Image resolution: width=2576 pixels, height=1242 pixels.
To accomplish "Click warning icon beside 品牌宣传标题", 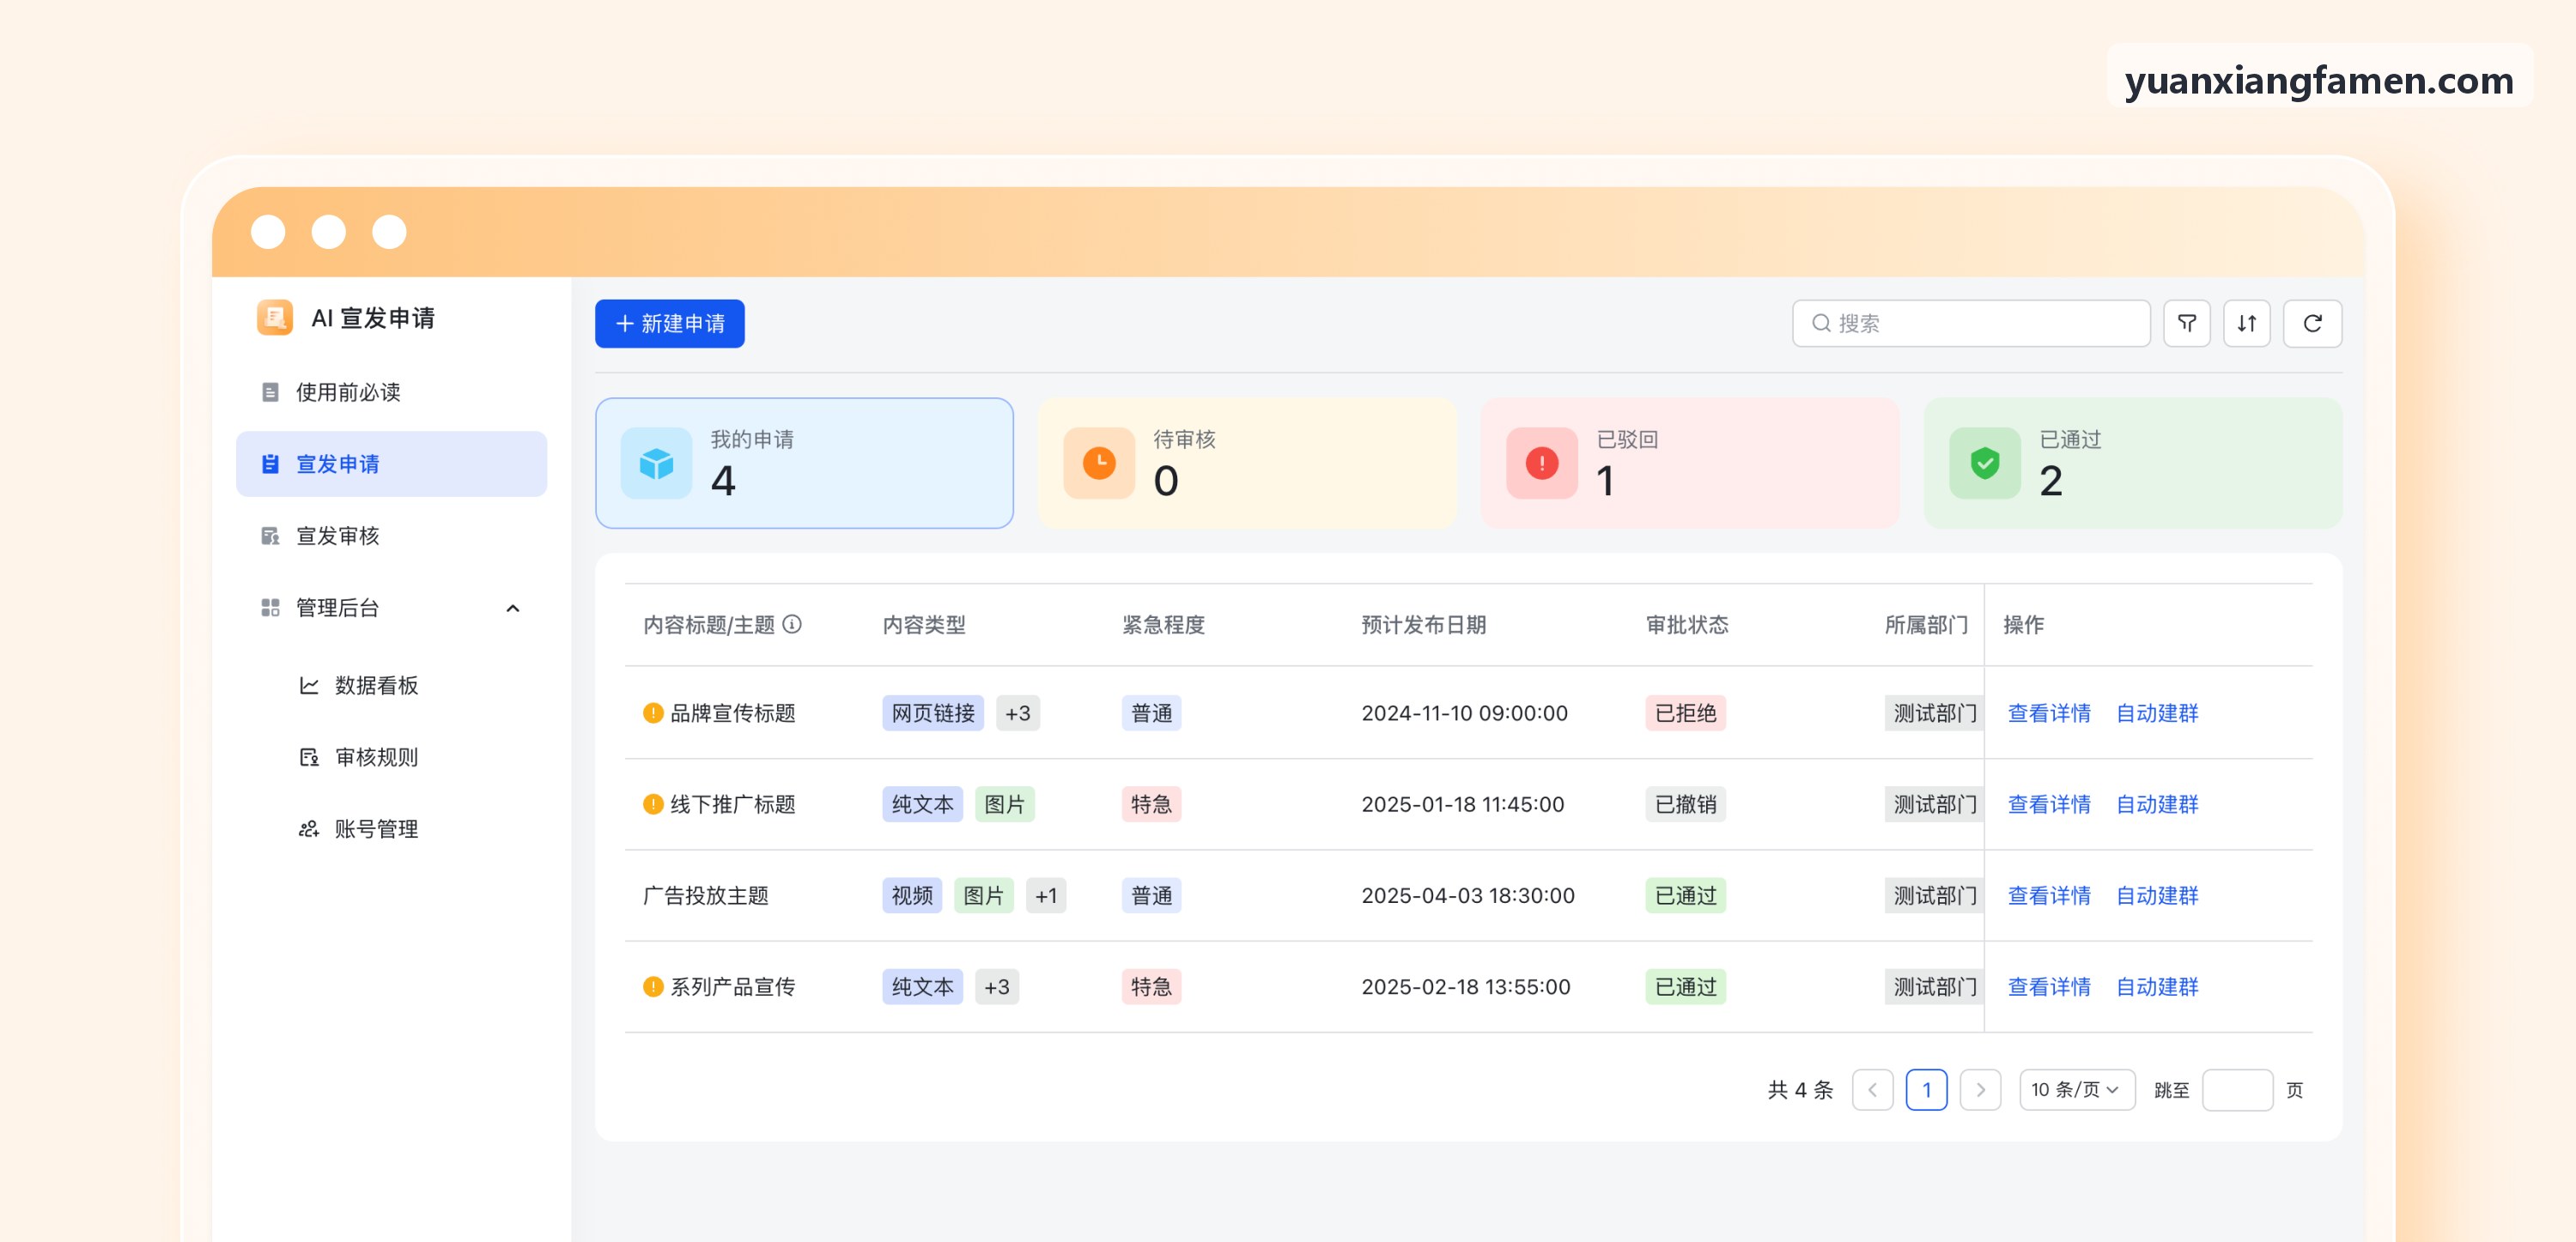I will [x=653, y=713].
